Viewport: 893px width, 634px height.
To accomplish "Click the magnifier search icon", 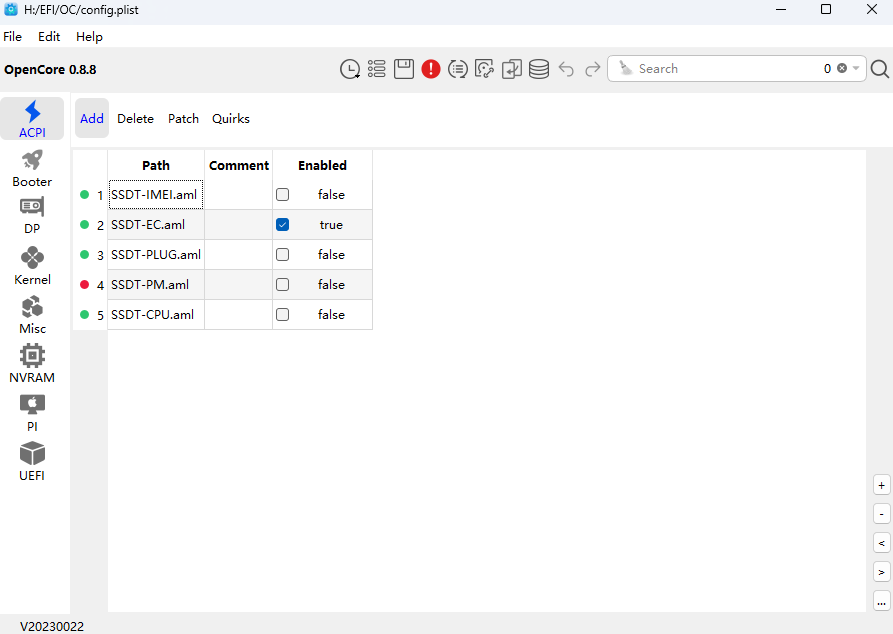I will pos(880,69).
